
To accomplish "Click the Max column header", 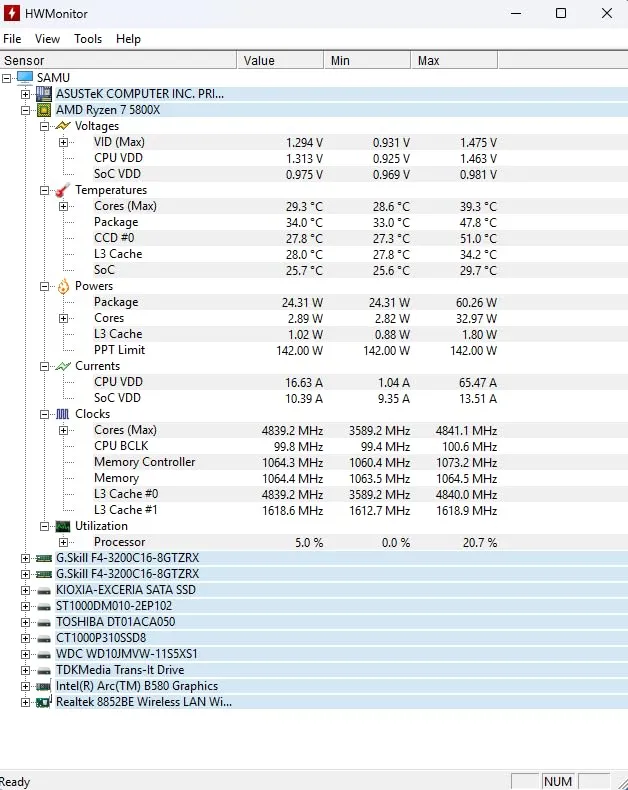I will click(454, 60).
